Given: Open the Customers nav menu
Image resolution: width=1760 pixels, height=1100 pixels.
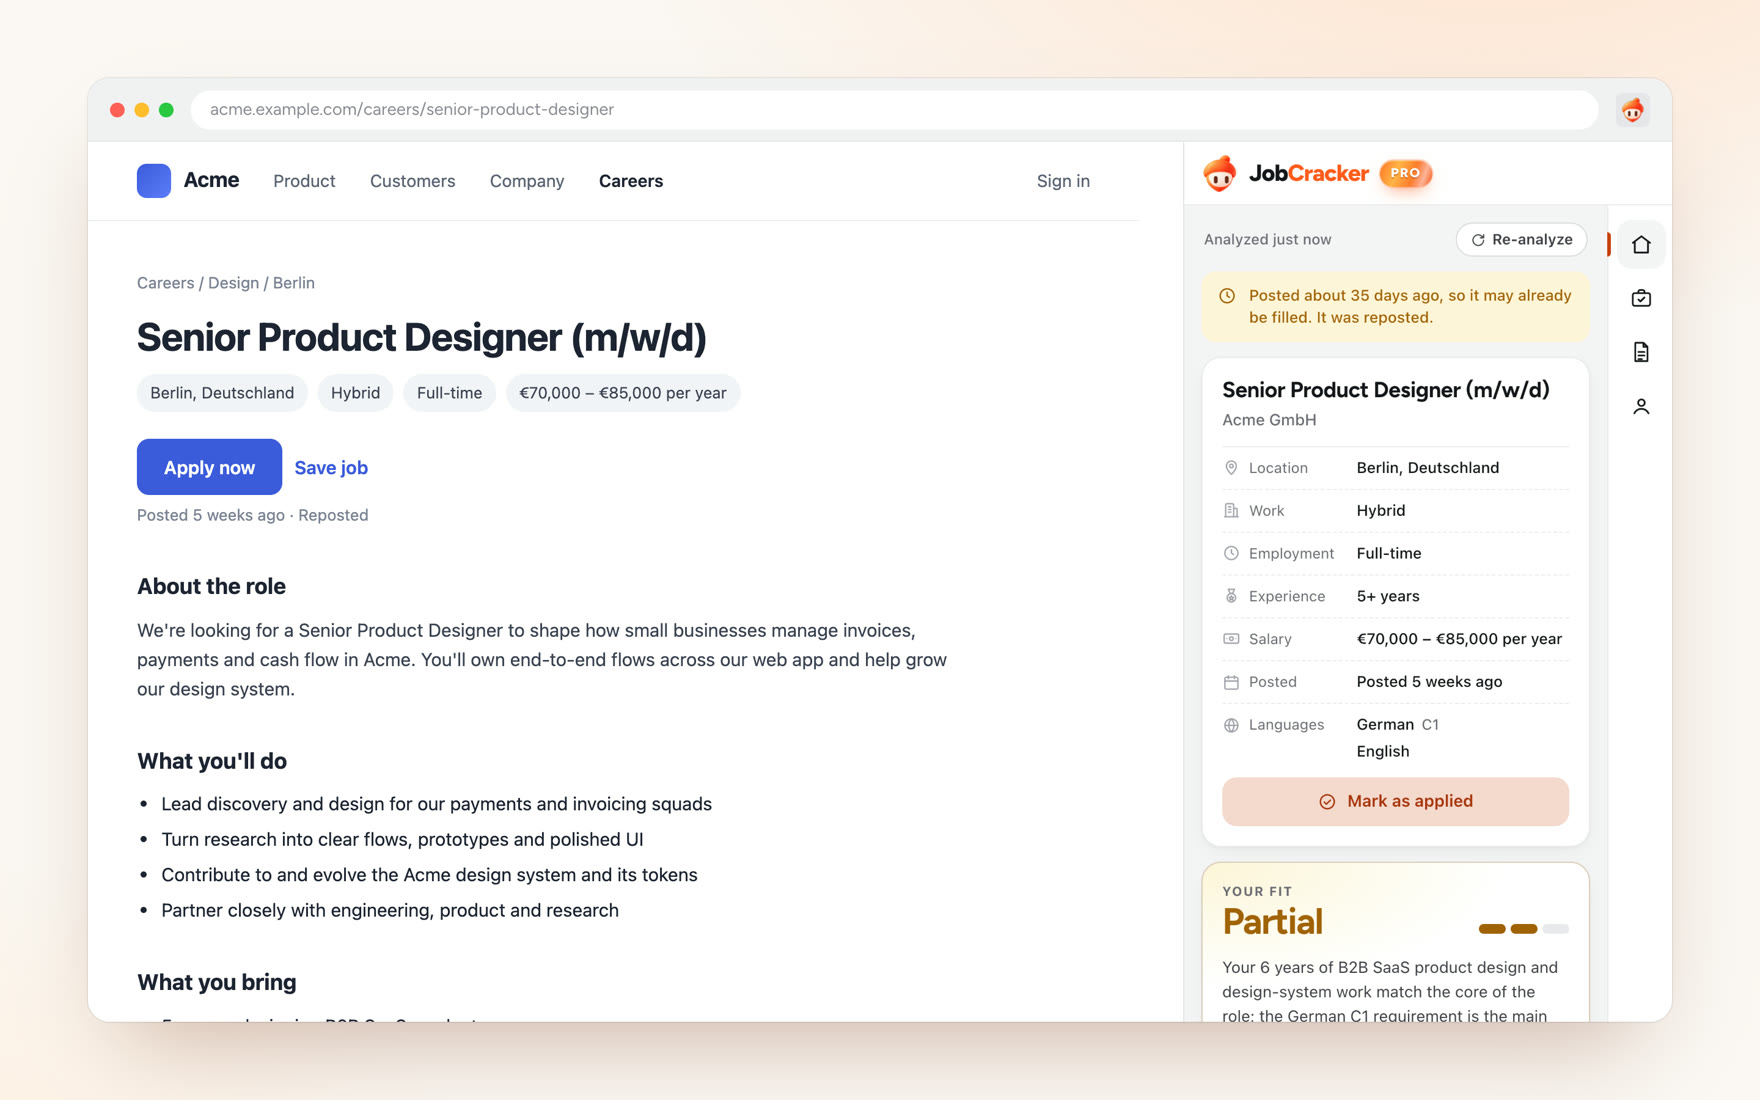Looking at the screenshot, I should click(x=412, y=181).
